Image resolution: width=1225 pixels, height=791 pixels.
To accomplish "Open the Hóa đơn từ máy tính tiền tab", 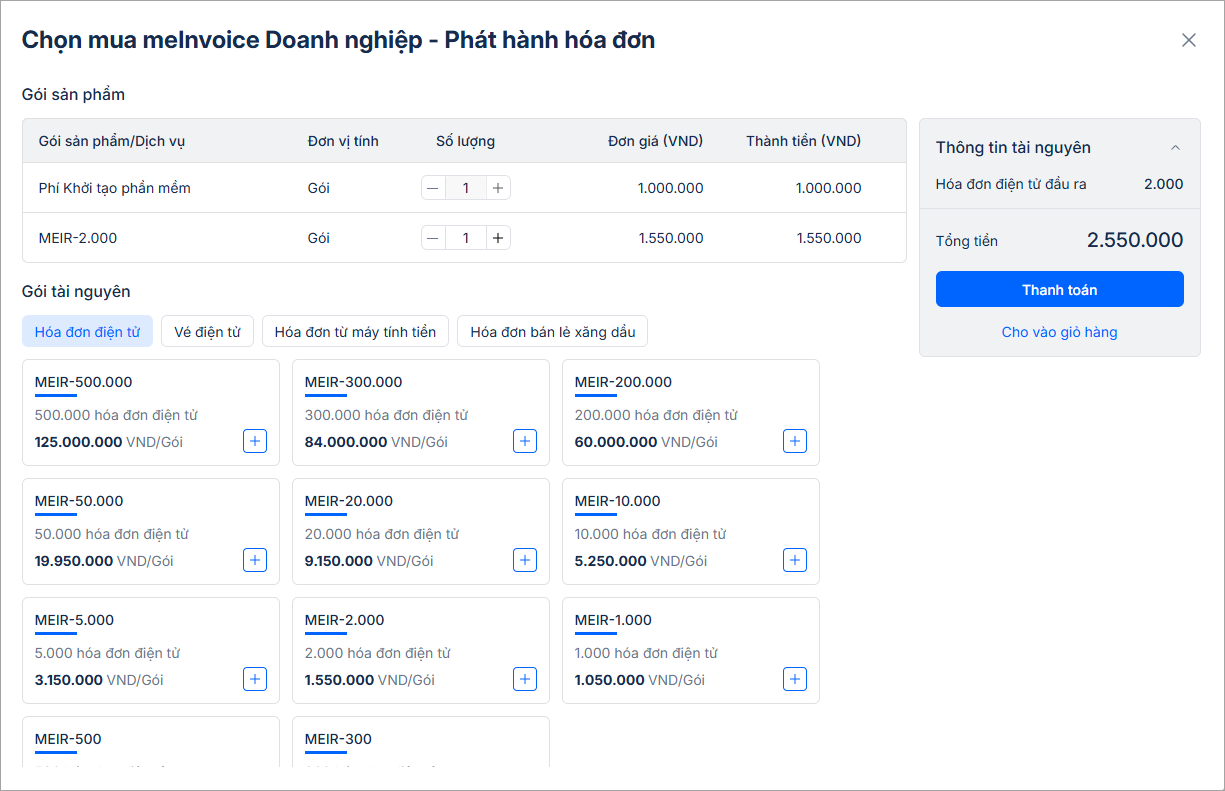I will [355, 332].
